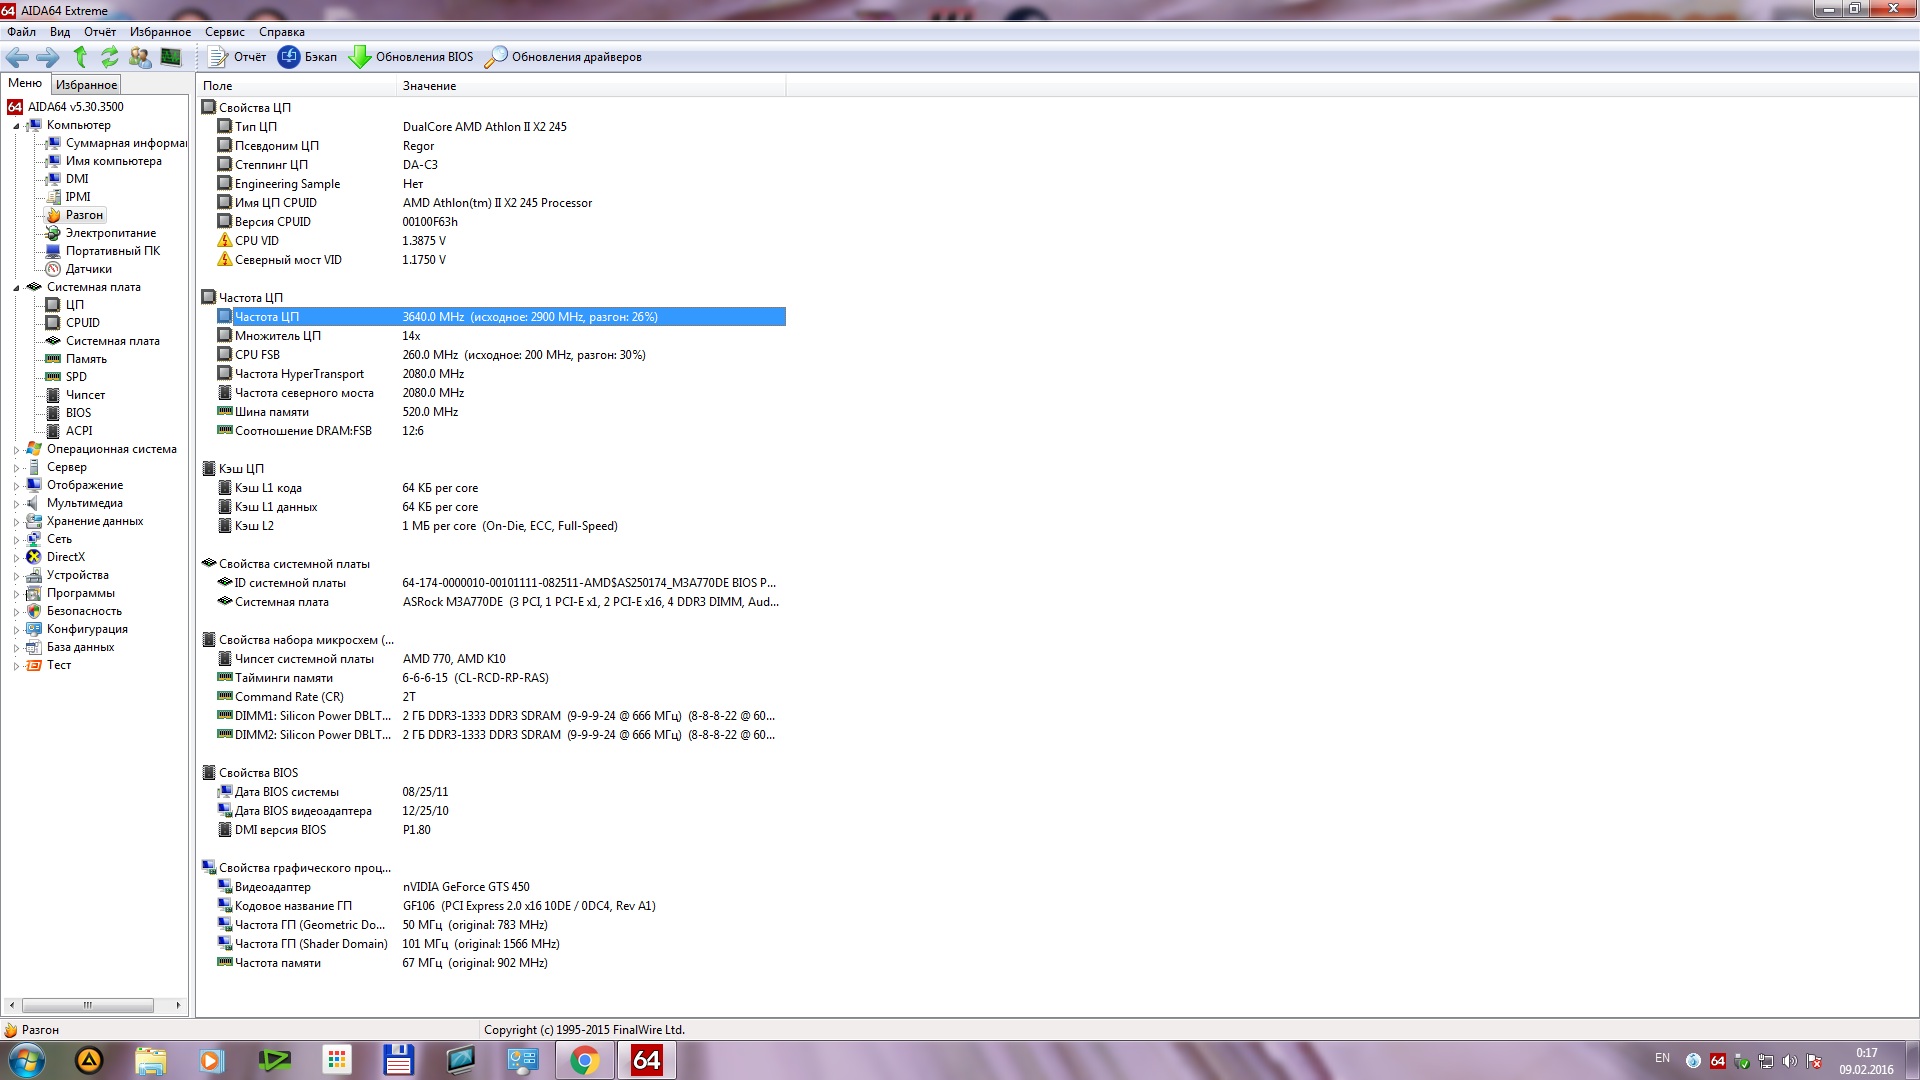
Task: Click the Forward arrow in the toolbar
Action: click(47, 57)
